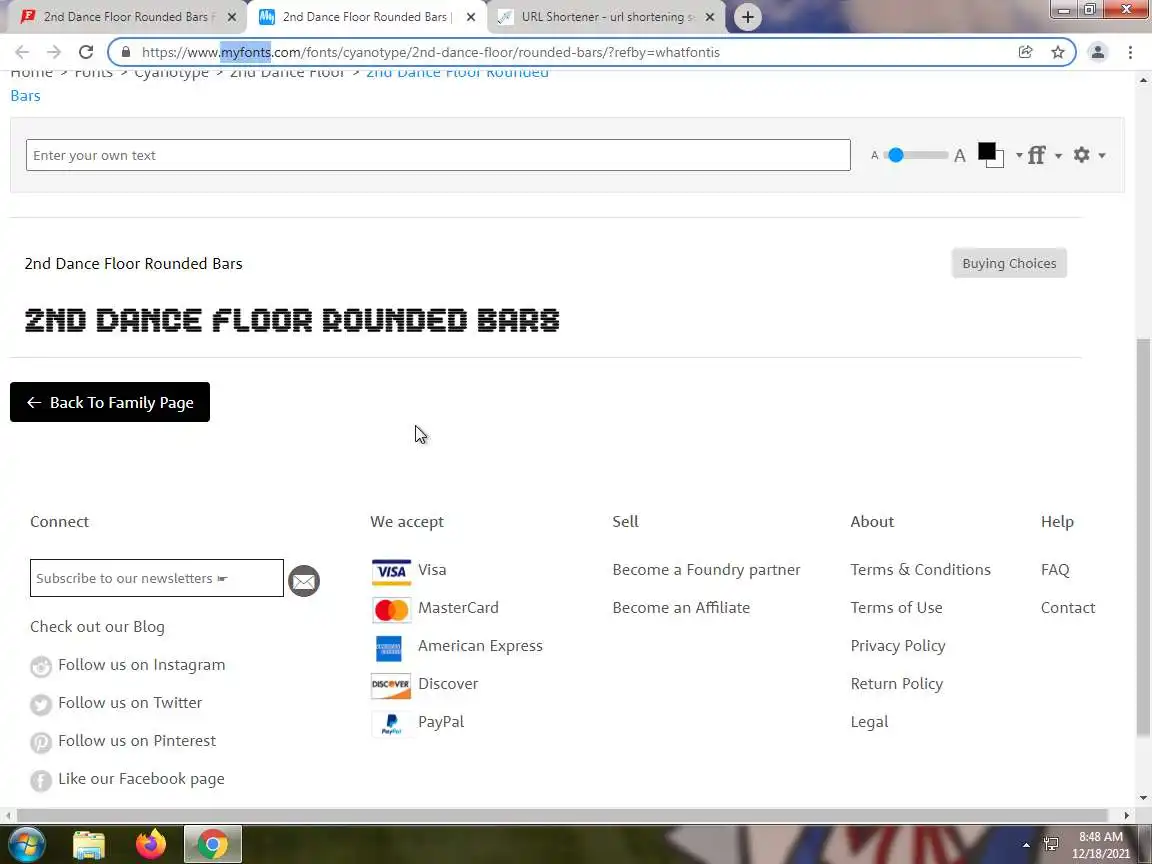Click the Bars breadcrumb link
This screenshot has width=1152, height=864.
point(26,96)
